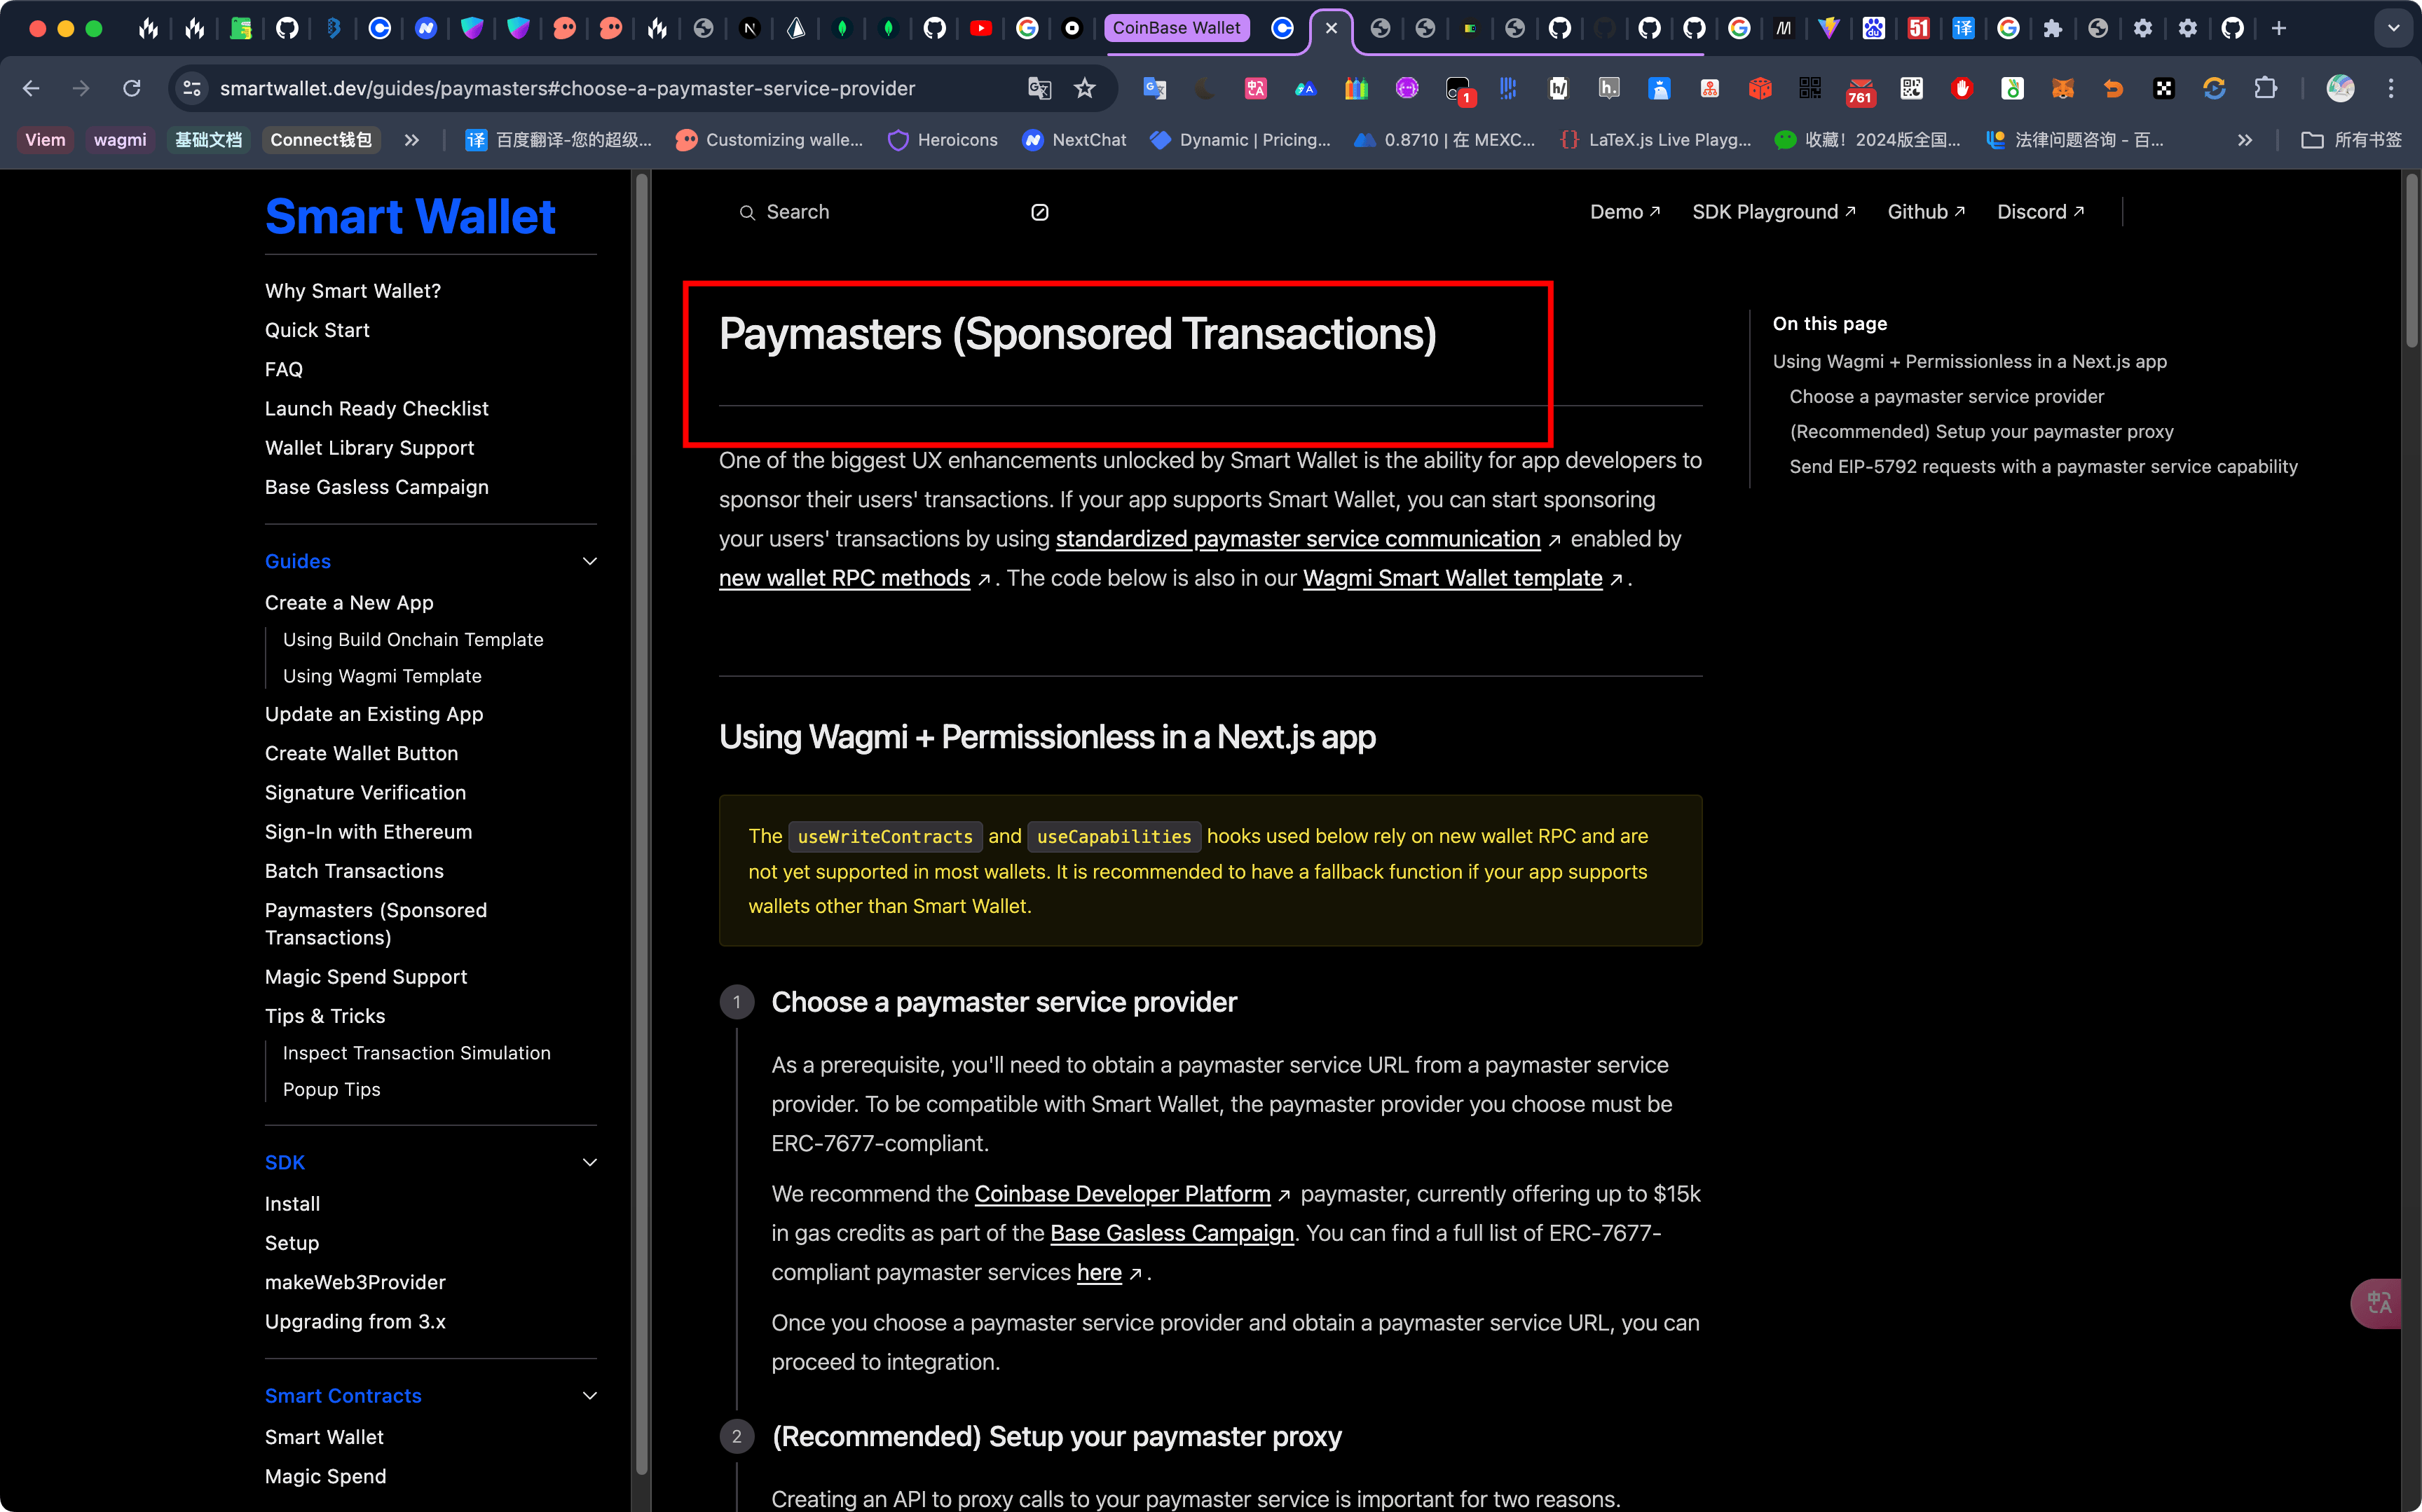Reload the current page
2422x1512 pixels.
click(131, 89)
